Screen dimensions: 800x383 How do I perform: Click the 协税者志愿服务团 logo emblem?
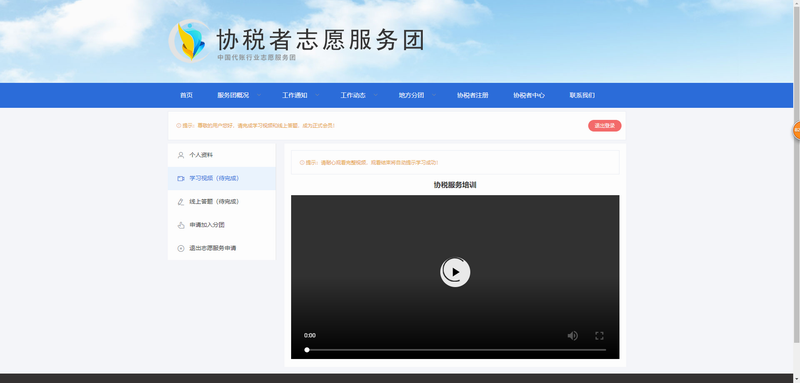[189, 41]
